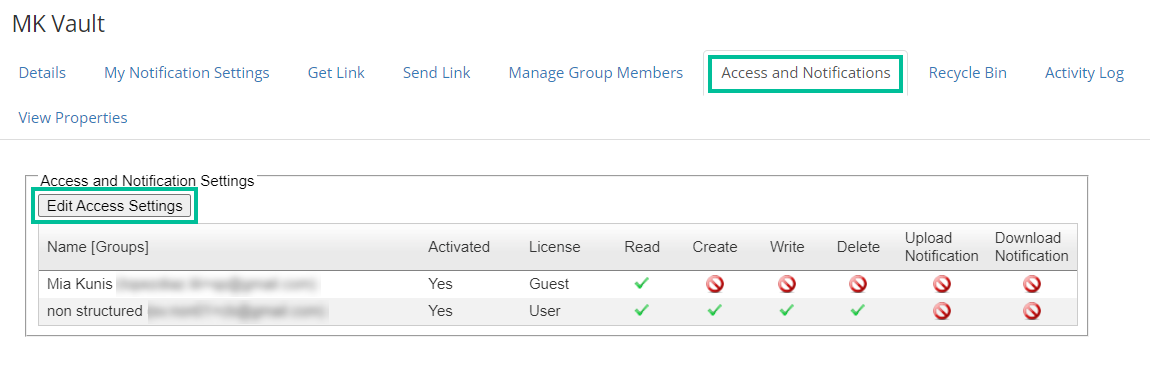Click Mia Kunis Read checkmark icon
The image size is (1150, 381).
click(x=642, y=284)
